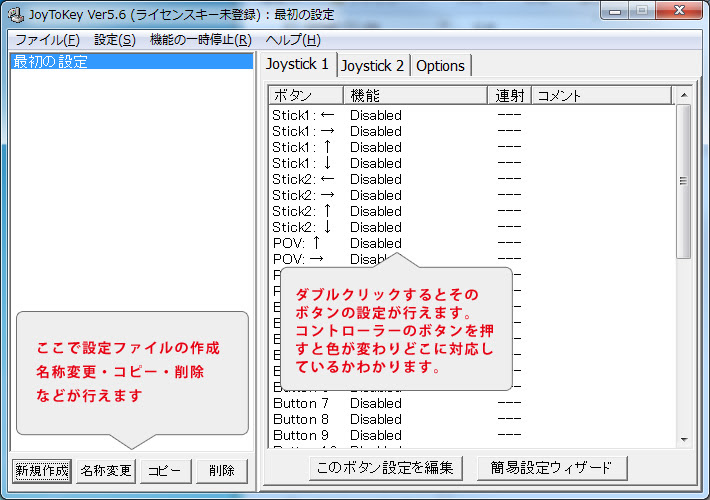This screenshot has width=710, height=500.
Task: Select the POV right arrow row
Action: tap(471, 259)
